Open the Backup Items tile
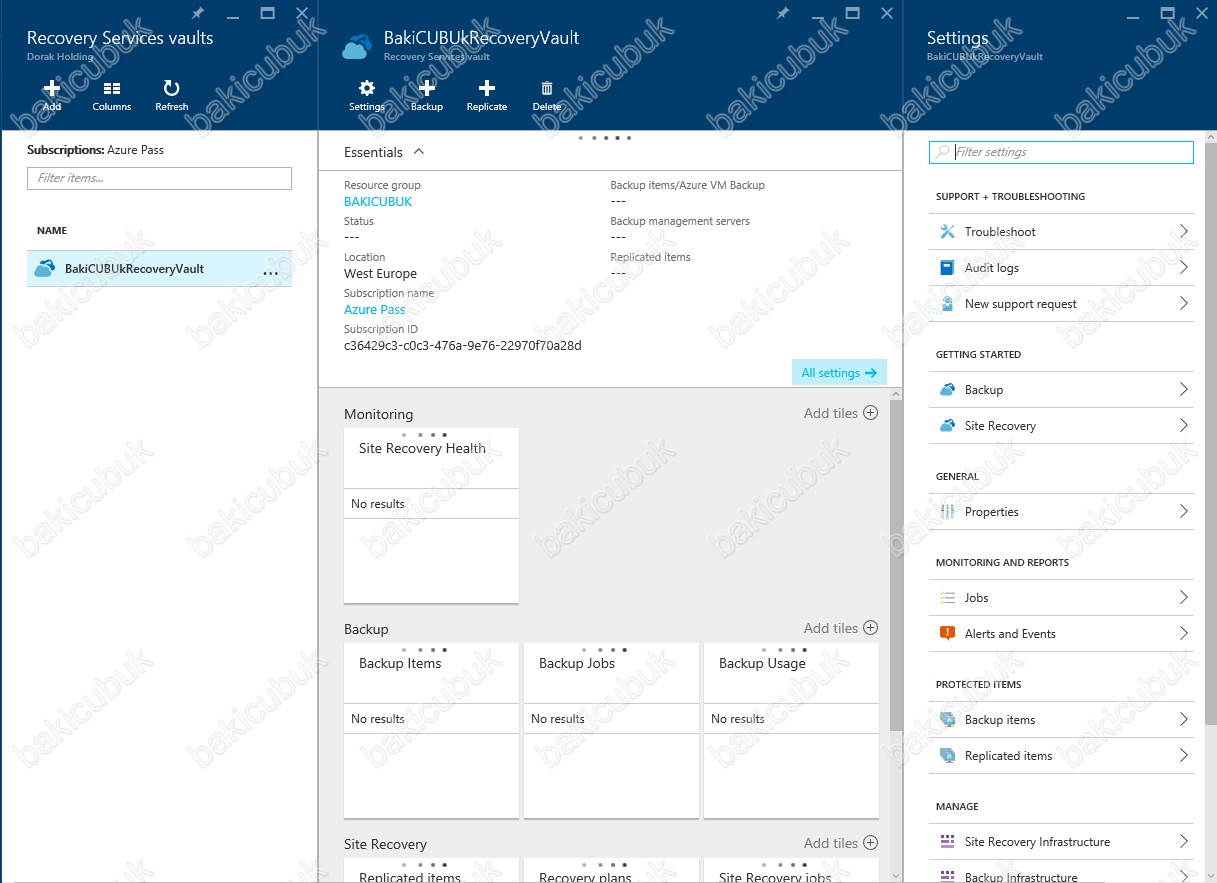Viewport: 1217px width, 883px height. tap(431, 731)
